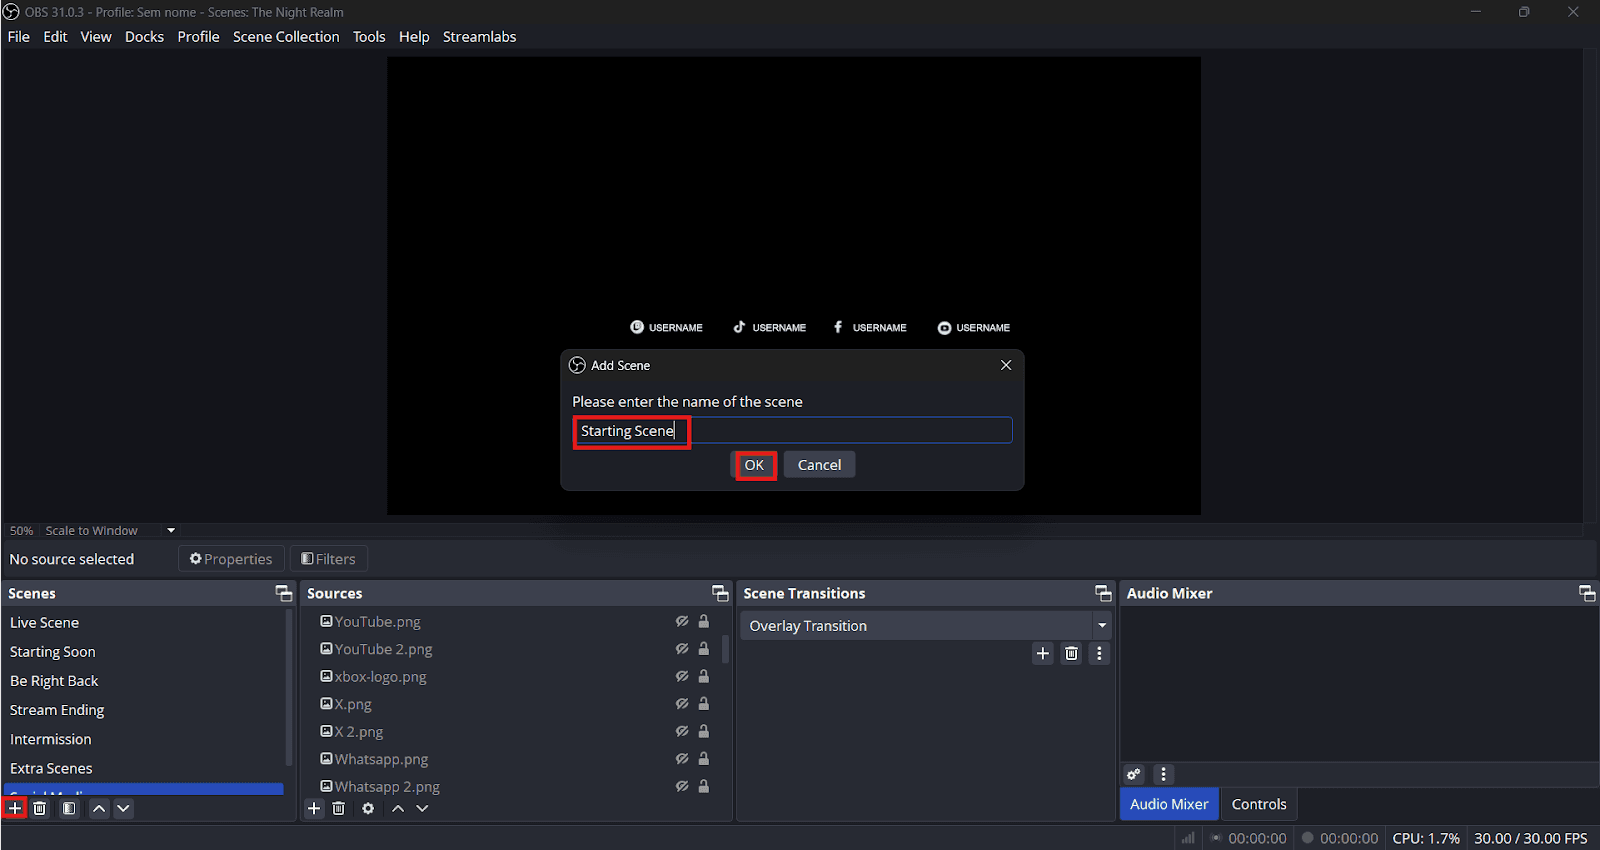1600x850 pixels.
Task: Open the Scene Collection menu
Action: coord(286,37)
